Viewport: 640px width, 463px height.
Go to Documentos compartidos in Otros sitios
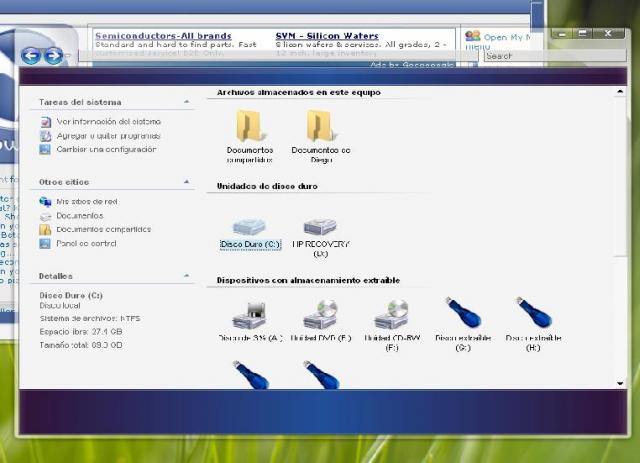[104, 229]
